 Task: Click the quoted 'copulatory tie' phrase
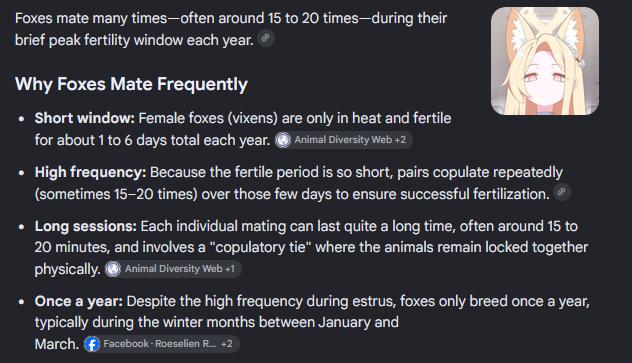tap(261, 247)
